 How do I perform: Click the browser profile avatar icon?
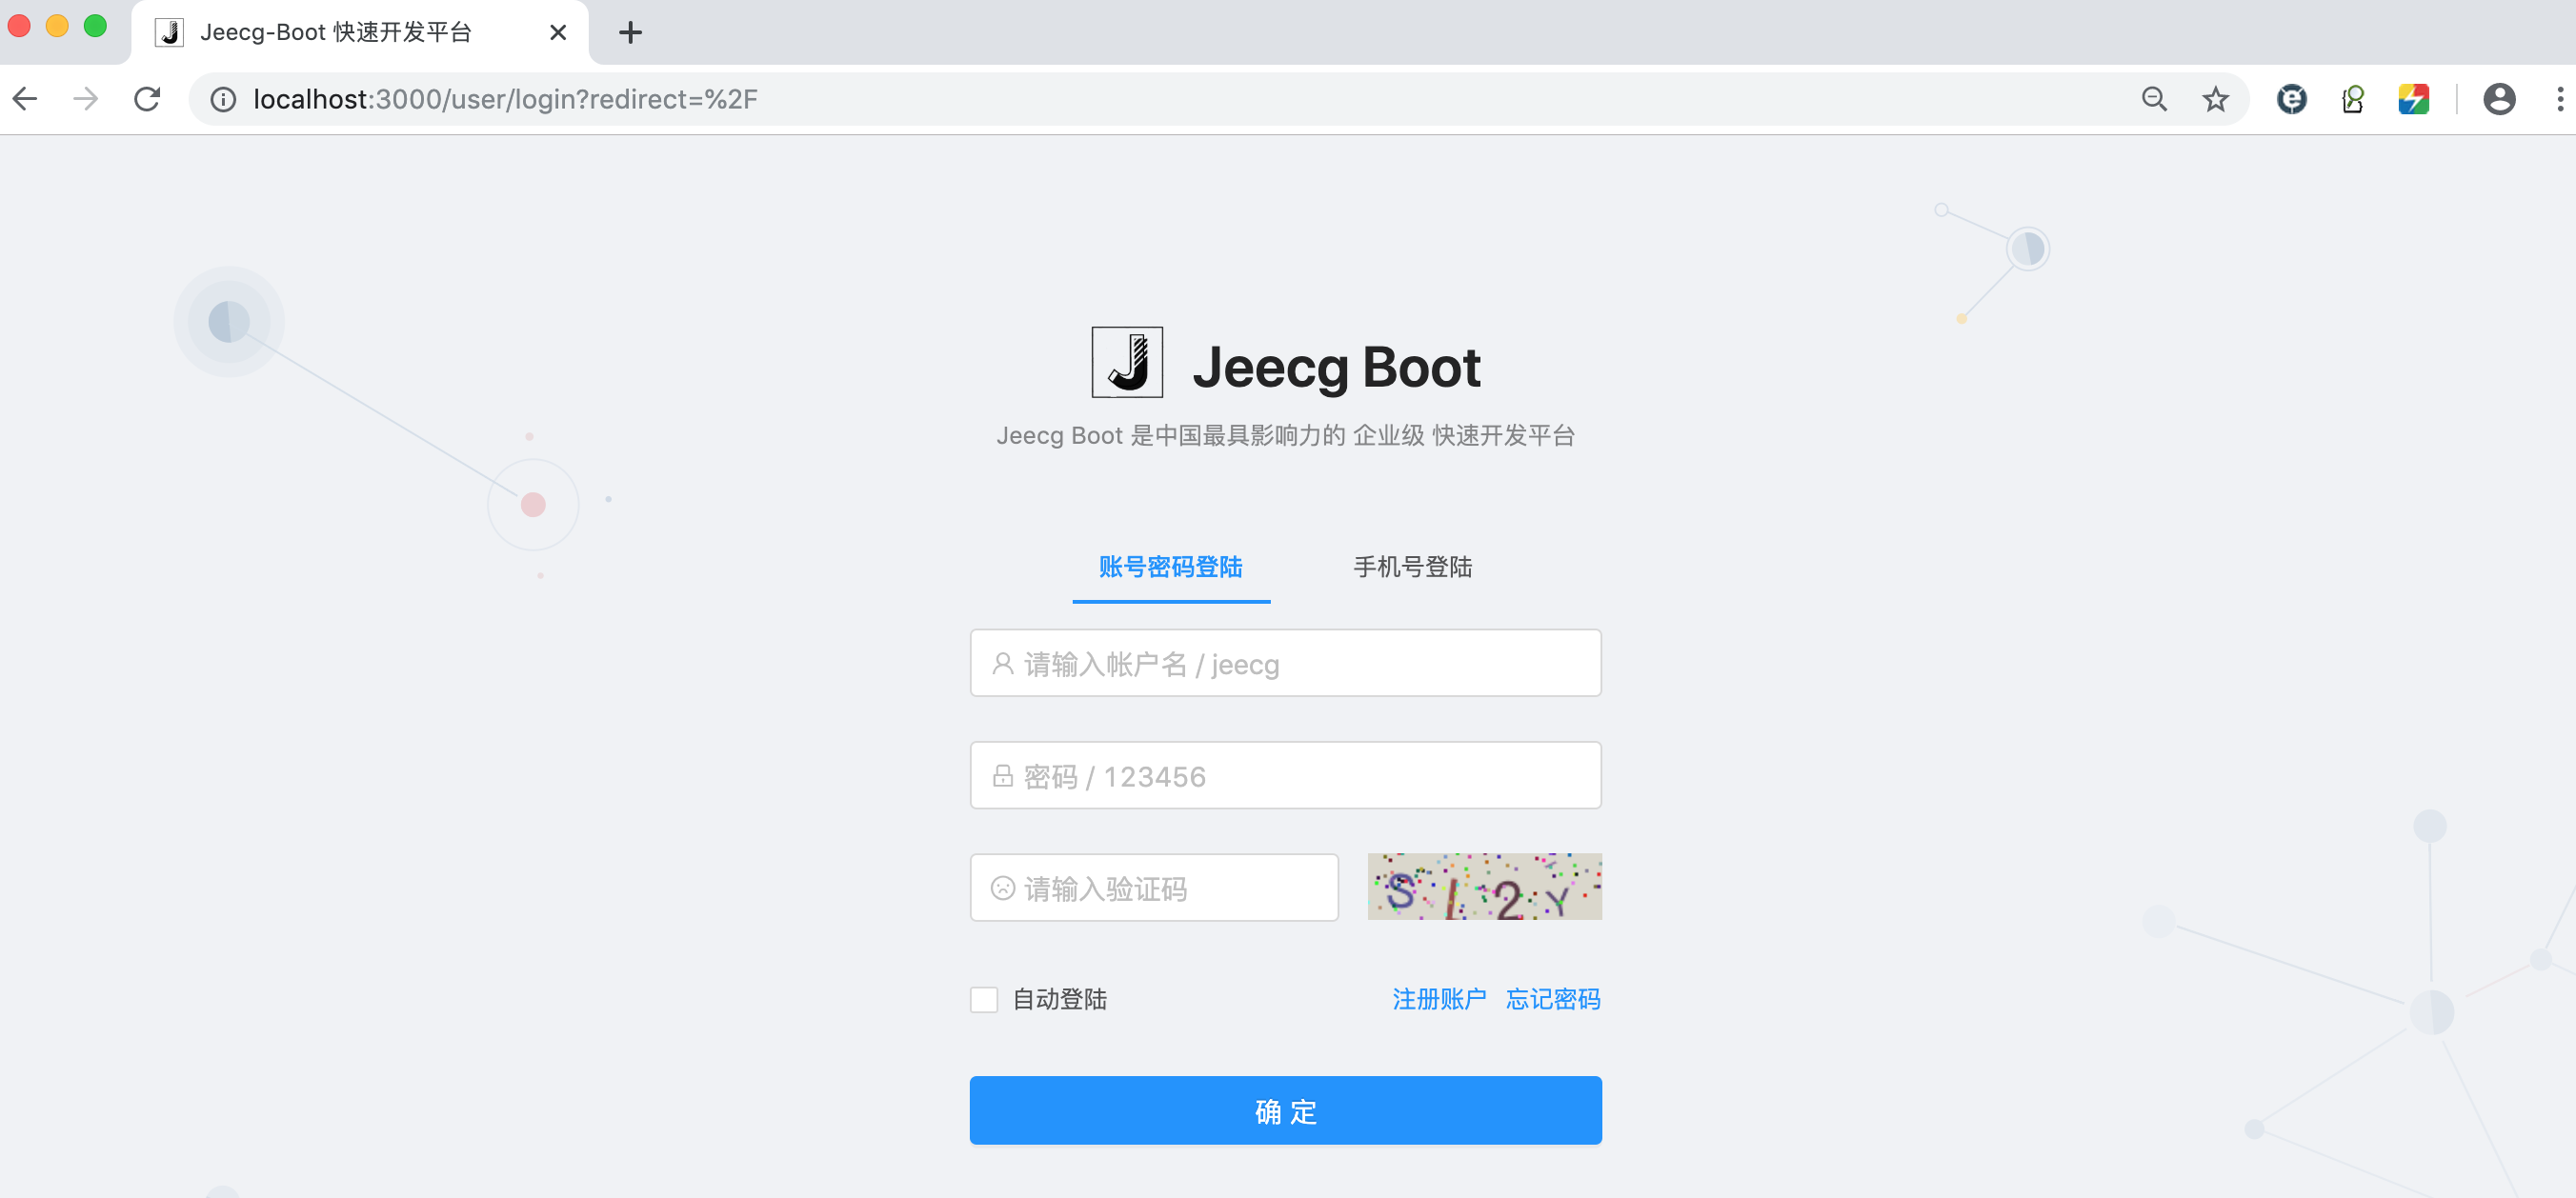tap(2499, 98)
